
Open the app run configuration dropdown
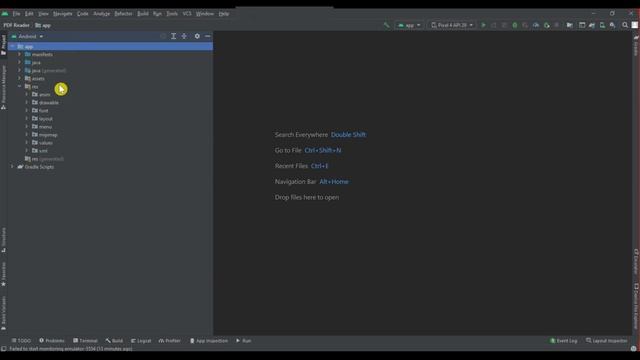(x=409, y=25)
